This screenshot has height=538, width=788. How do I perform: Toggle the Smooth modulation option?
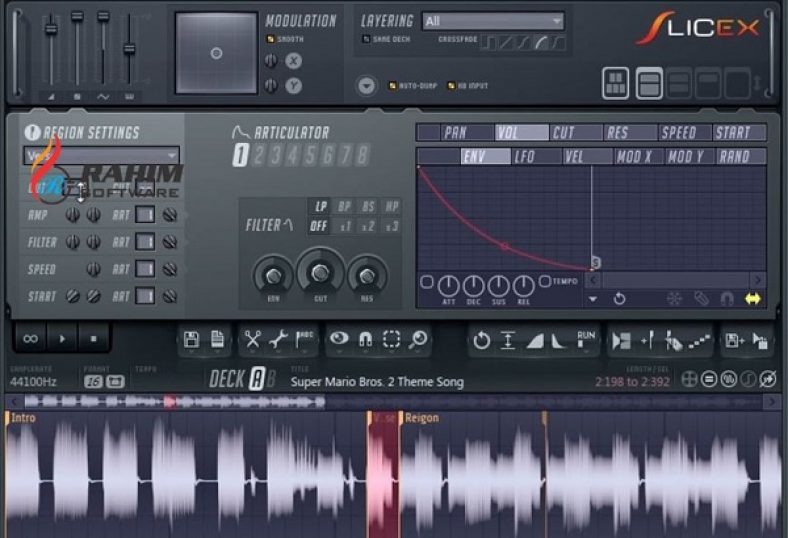270,39
